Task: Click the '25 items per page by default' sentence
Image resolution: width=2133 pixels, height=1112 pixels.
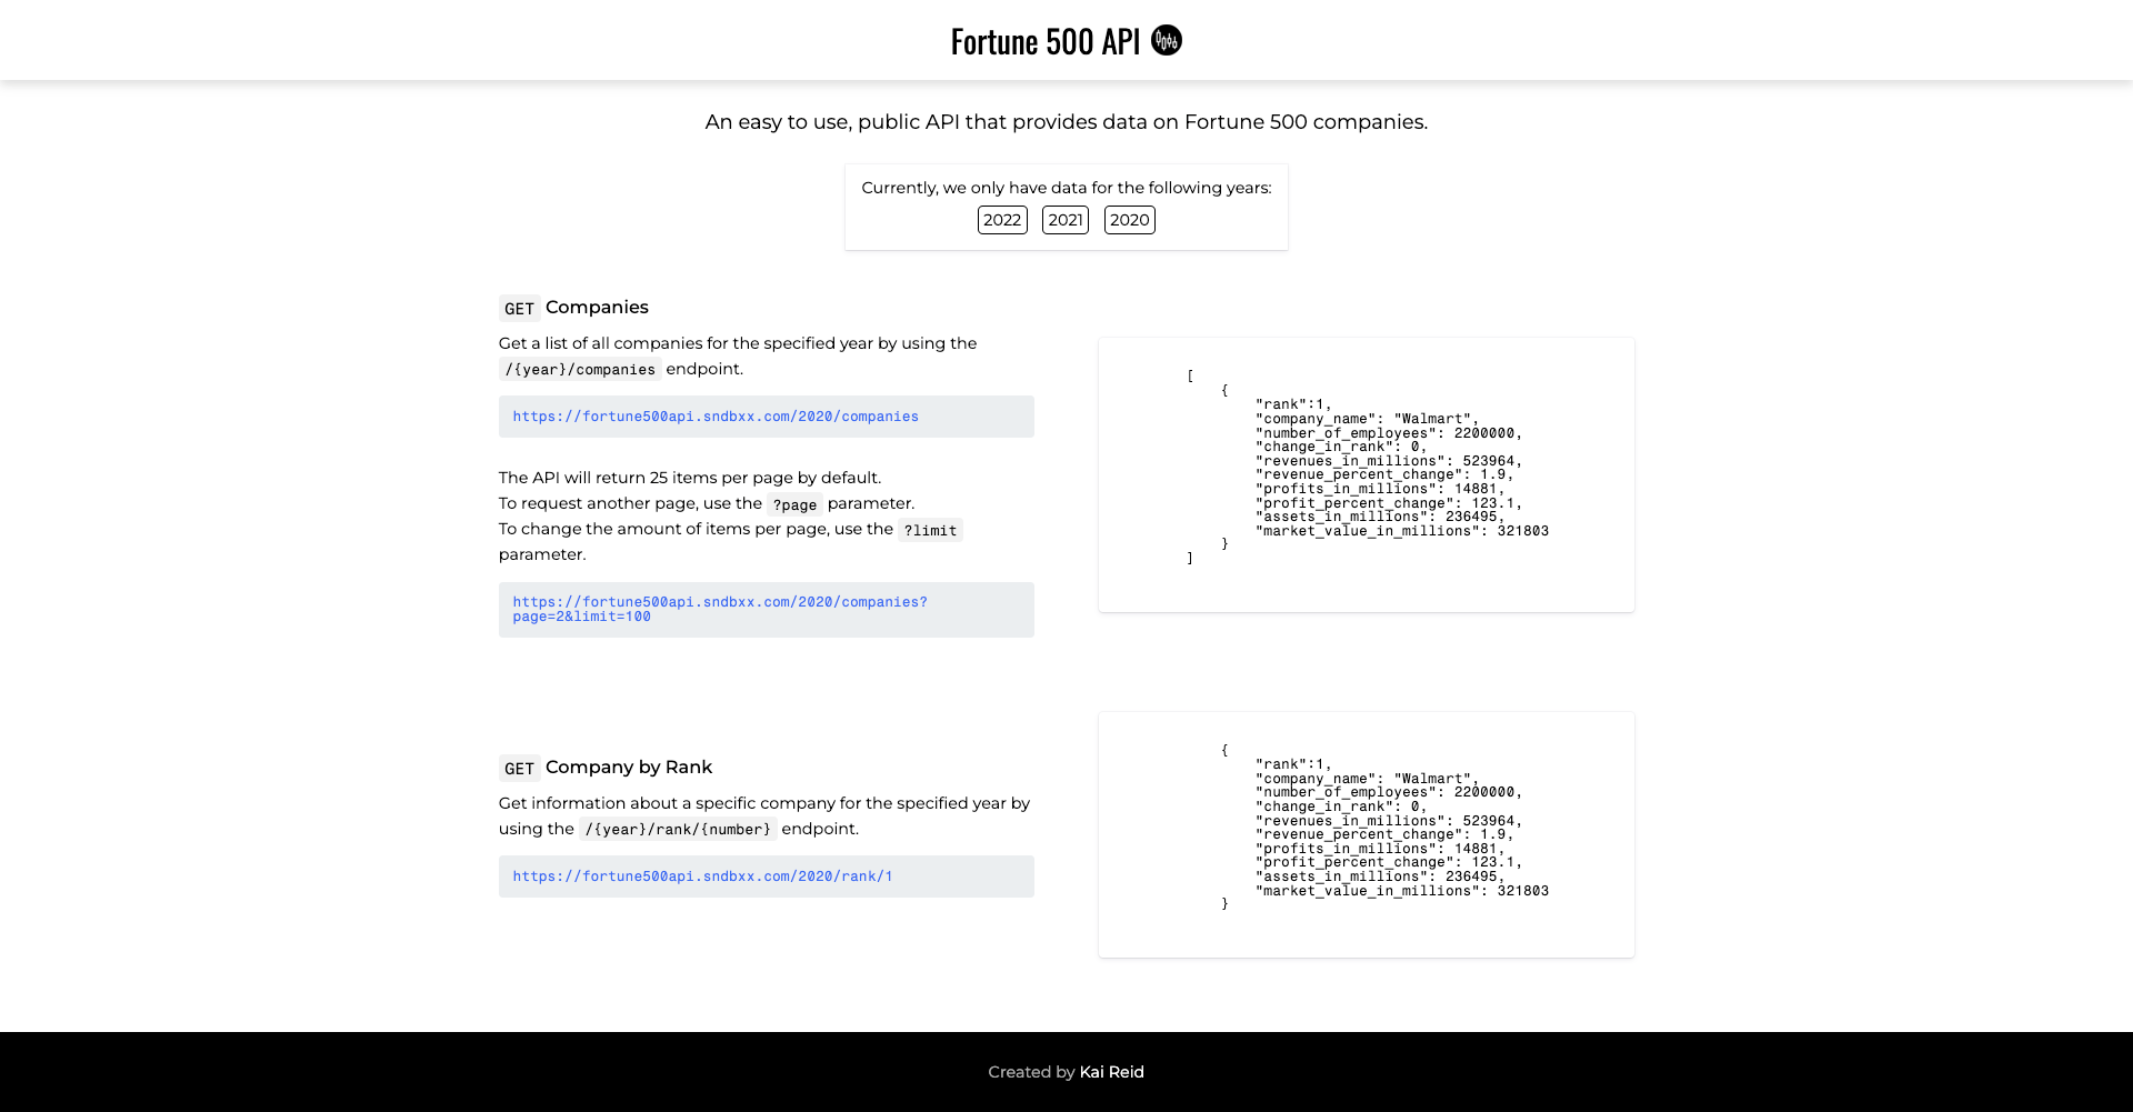Action: click(690, 478)
